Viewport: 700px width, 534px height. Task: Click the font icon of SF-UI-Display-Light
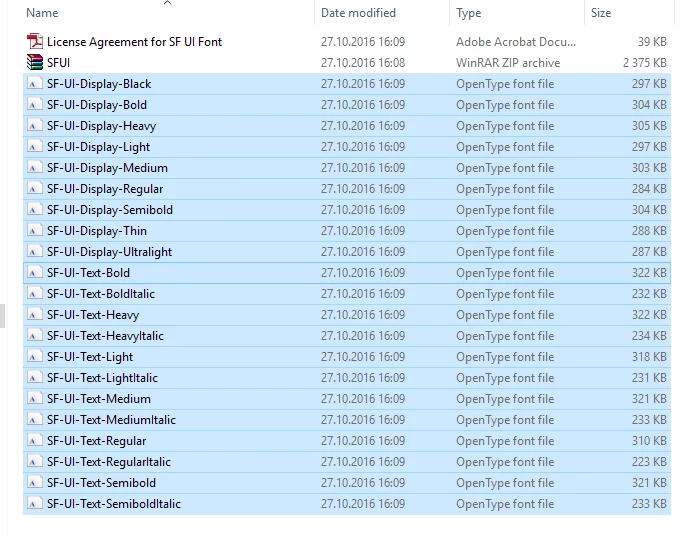[35, 146]
